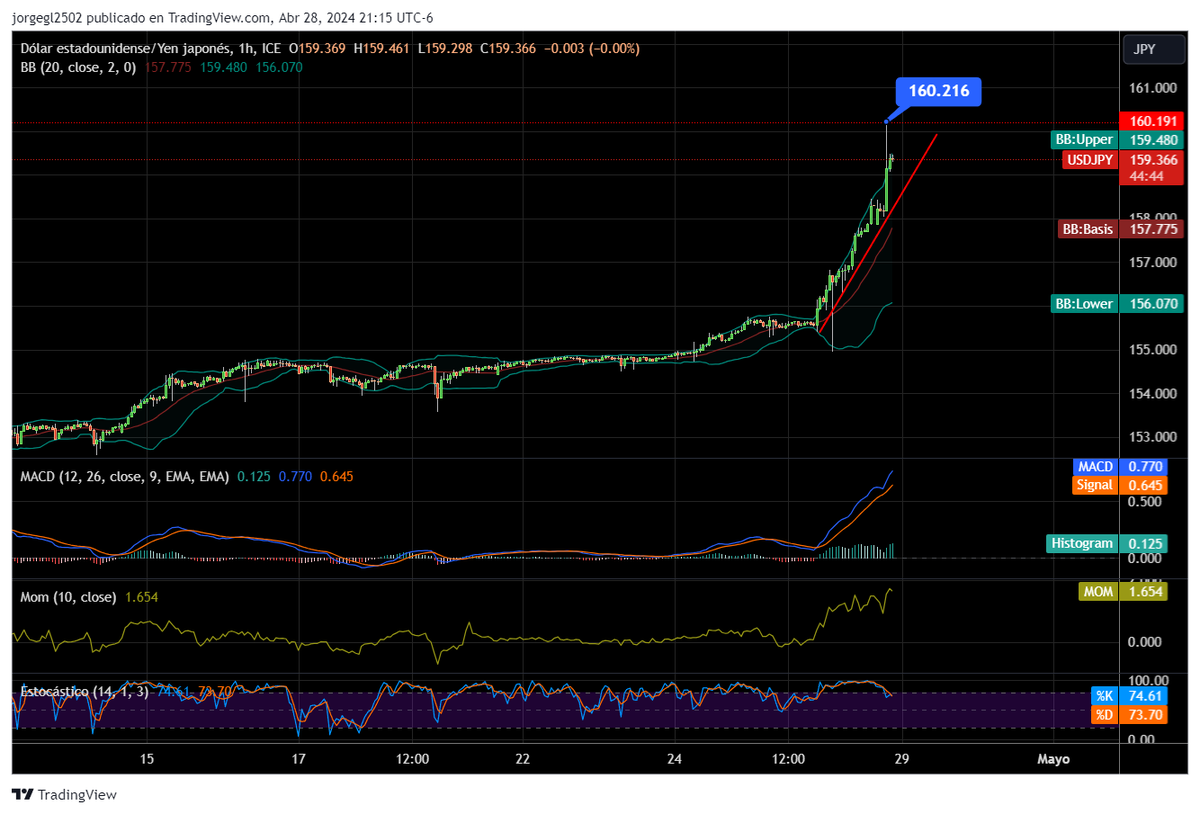1200x814 pixels.
Task: Click the 157.775 tag beside BB:Basis
Action: click(1153, 229)
